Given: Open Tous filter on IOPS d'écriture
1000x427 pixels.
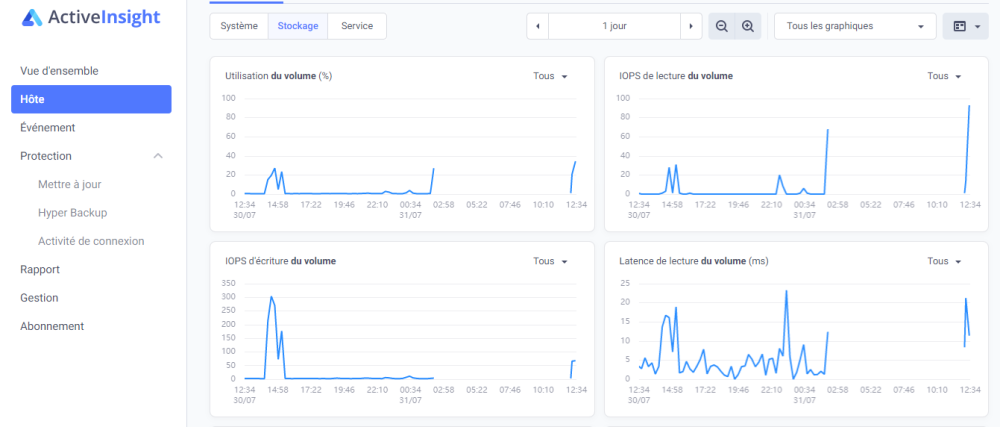Looking at the screenshot, I should (550, 261).
